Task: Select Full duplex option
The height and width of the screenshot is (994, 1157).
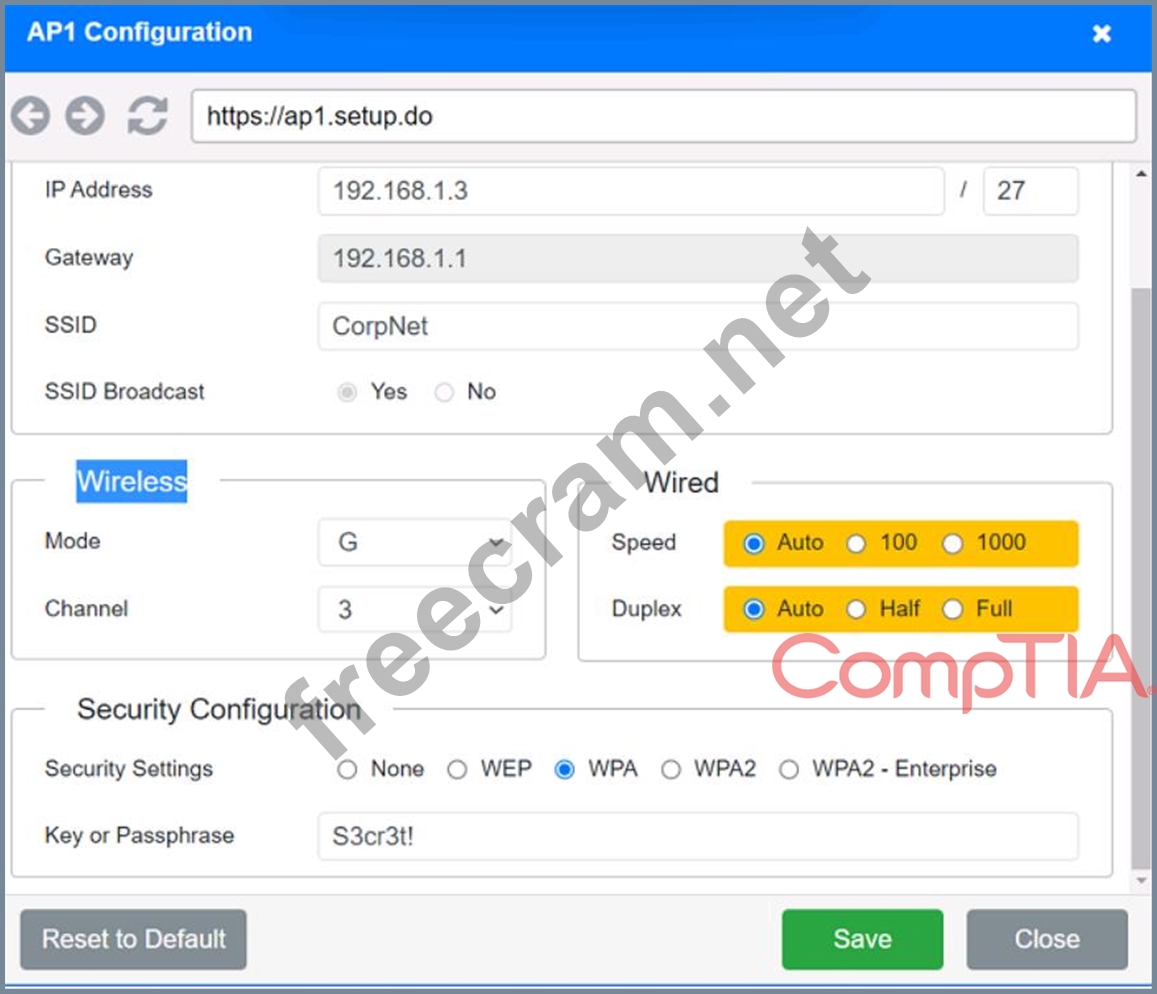Action: pyautogui.click(x=953, y=609)
